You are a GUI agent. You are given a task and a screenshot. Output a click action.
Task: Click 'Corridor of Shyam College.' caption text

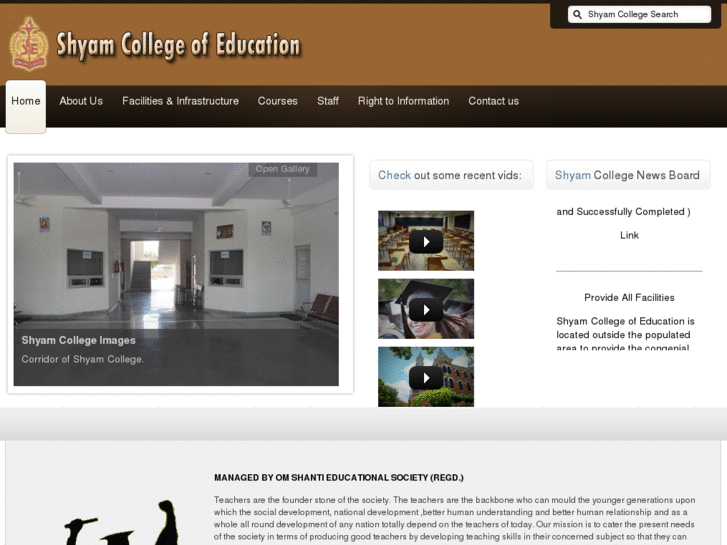pos(83,359)
